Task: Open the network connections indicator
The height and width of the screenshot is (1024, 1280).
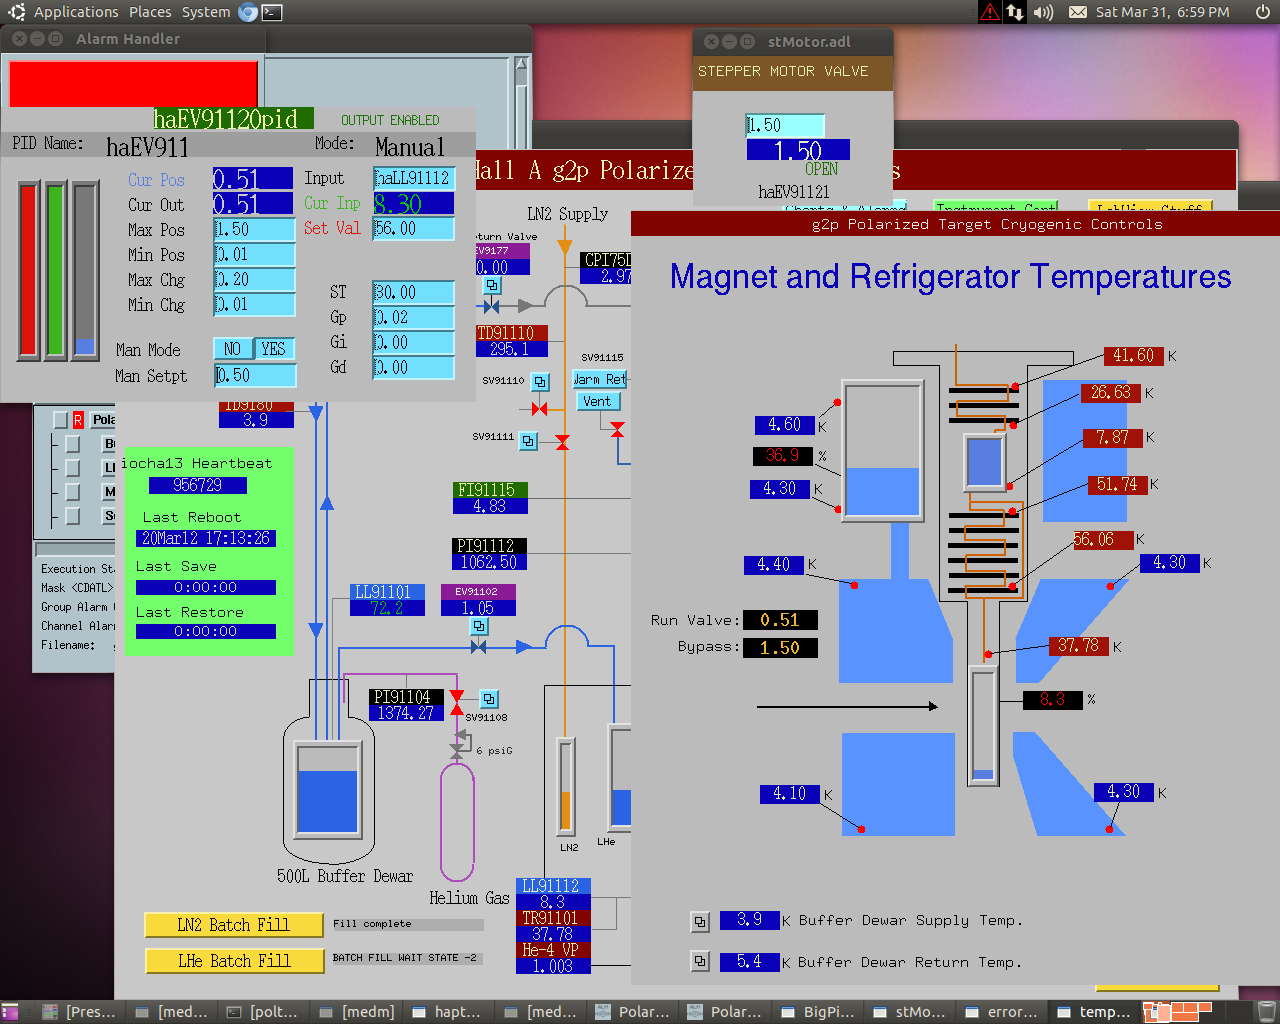Action: point(1015,12)
